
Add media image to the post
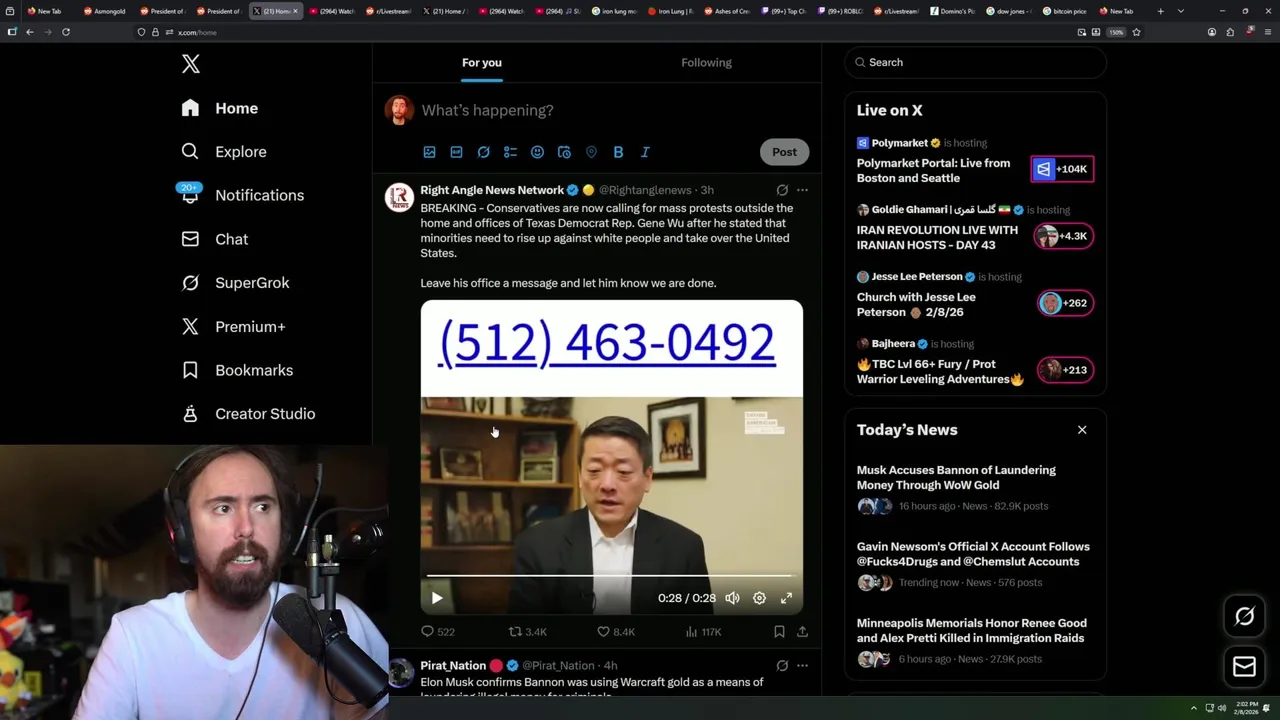(429, 152)
